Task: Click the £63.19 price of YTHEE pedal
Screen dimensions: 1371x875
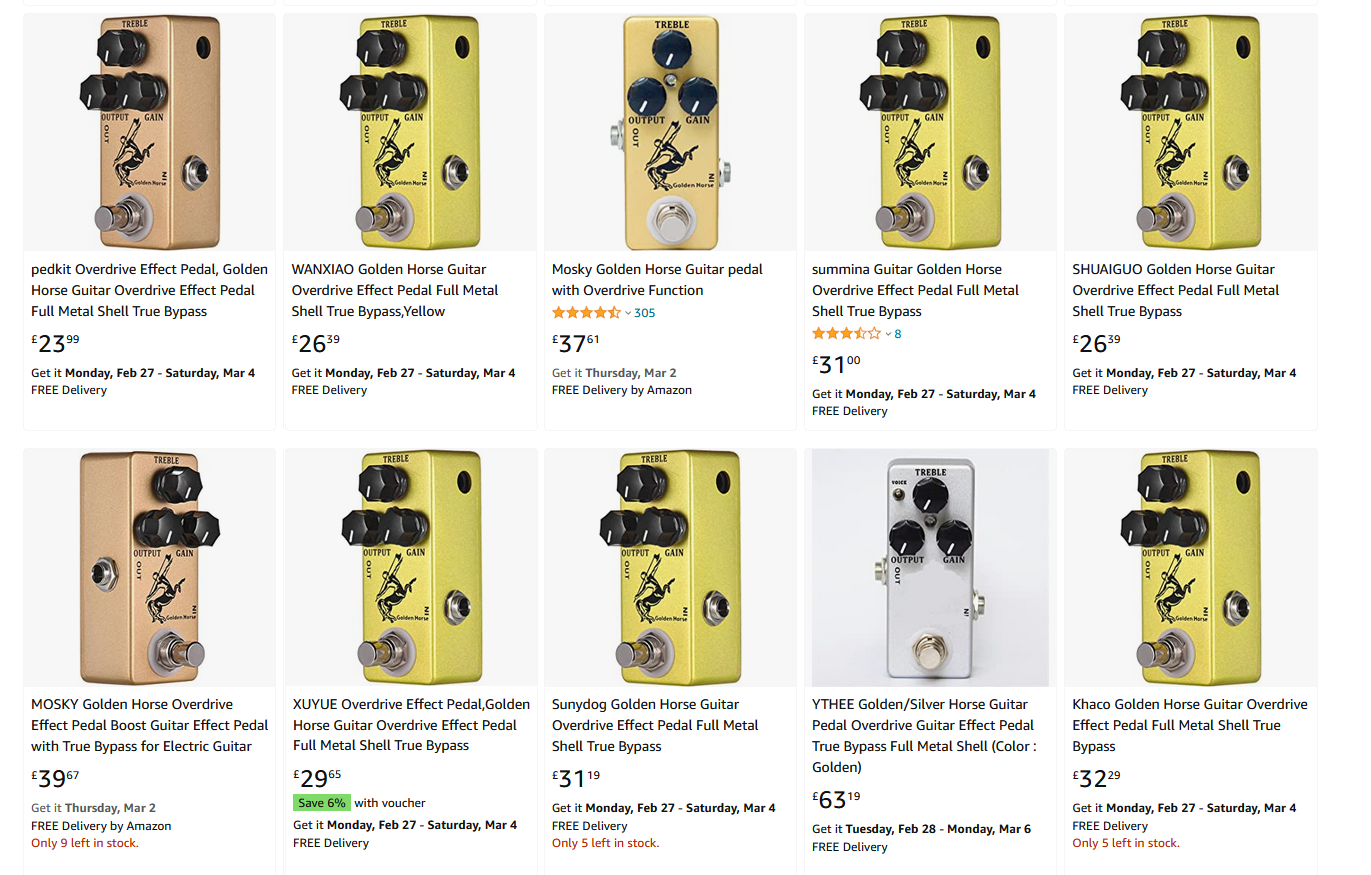Action: 836,799
